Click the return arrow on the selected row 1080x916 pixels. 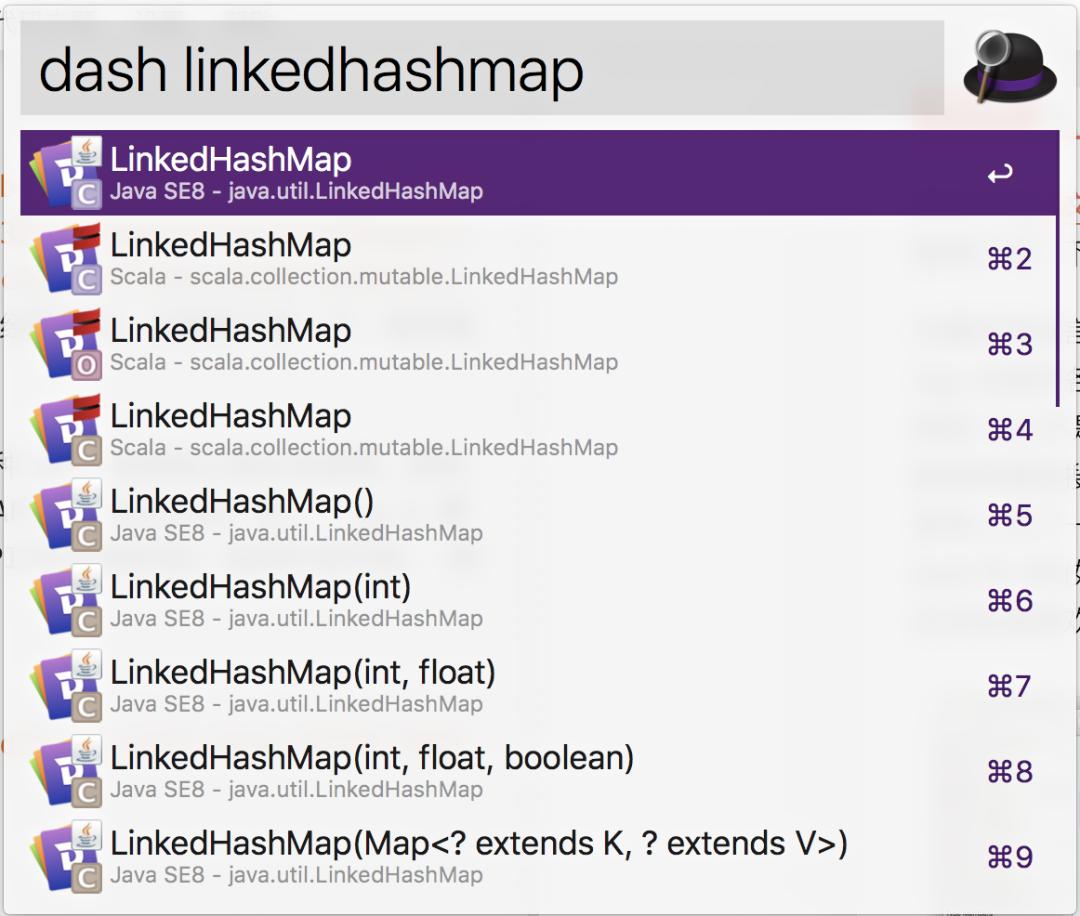tap(999, 175)
